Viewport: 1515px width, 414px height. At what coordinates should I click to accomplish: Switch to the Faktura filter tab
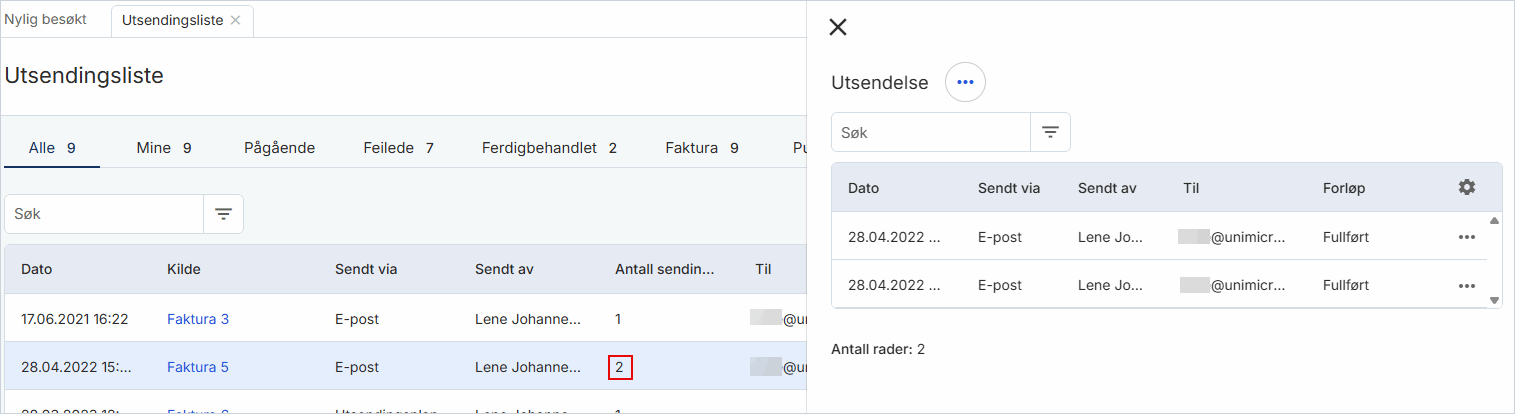702,148
